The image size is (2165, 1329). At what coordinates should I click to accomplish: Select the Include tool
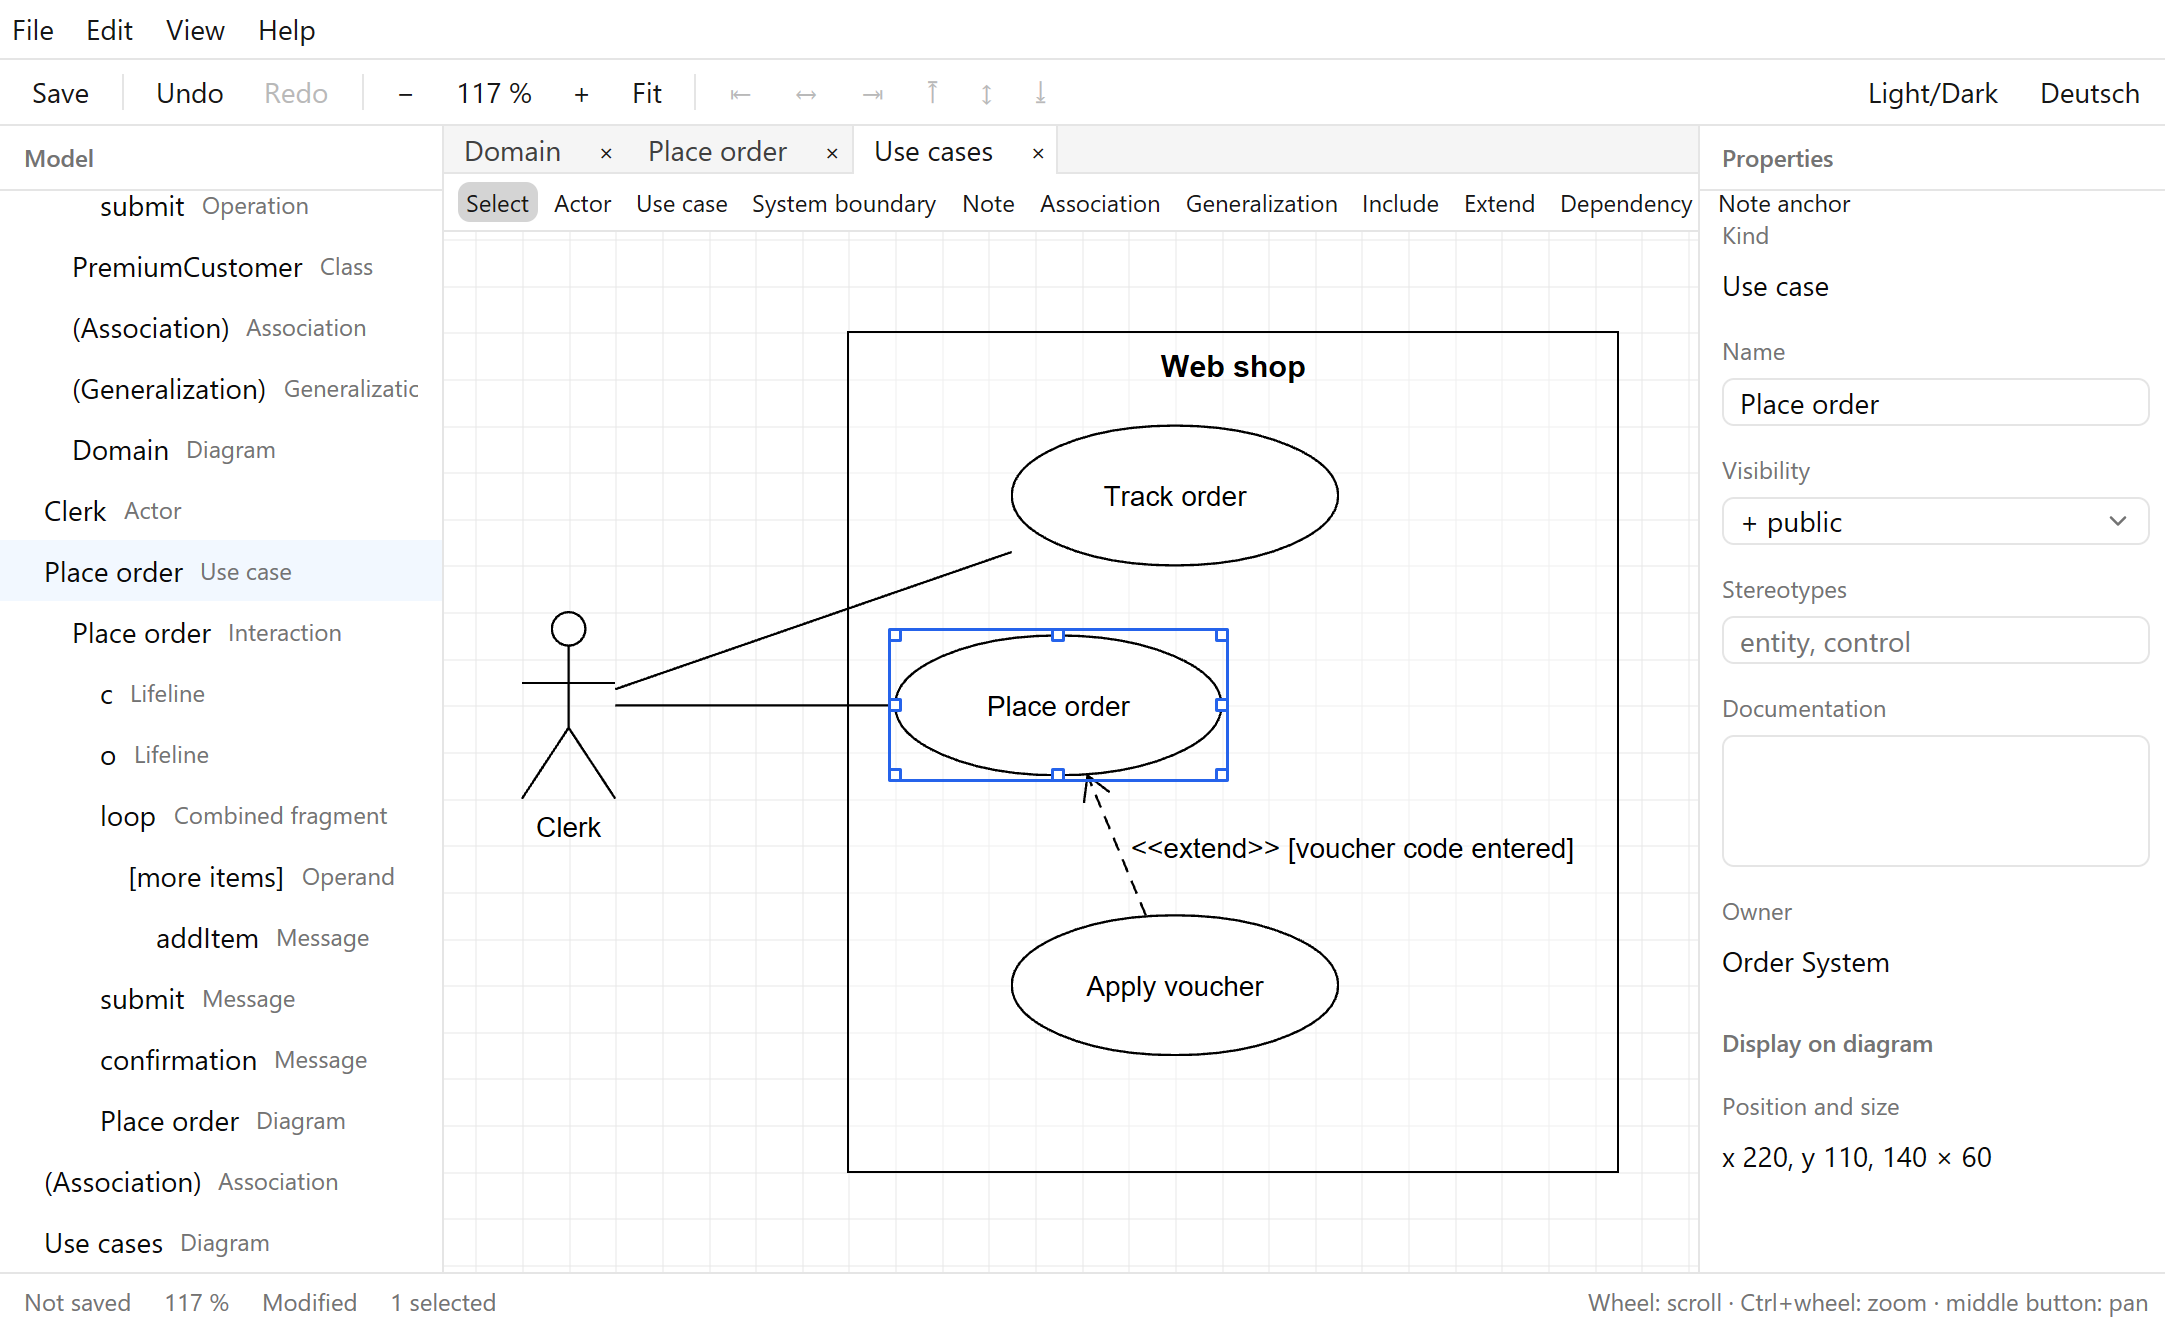(1400, 204)
